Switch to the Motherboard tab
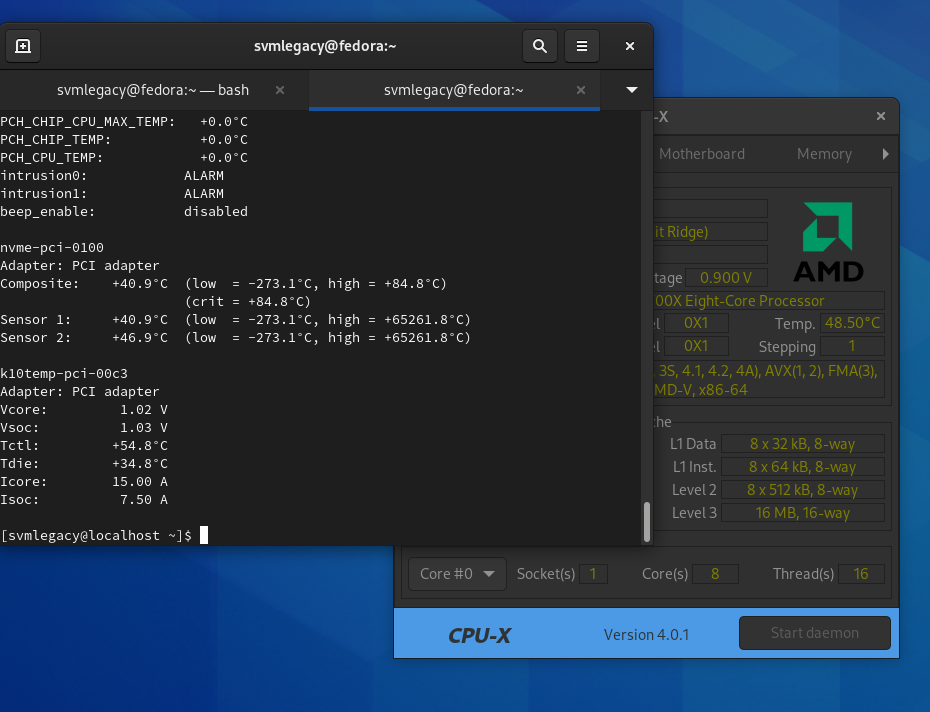Viewport: 930px width, 712px height. click(702, 154)
